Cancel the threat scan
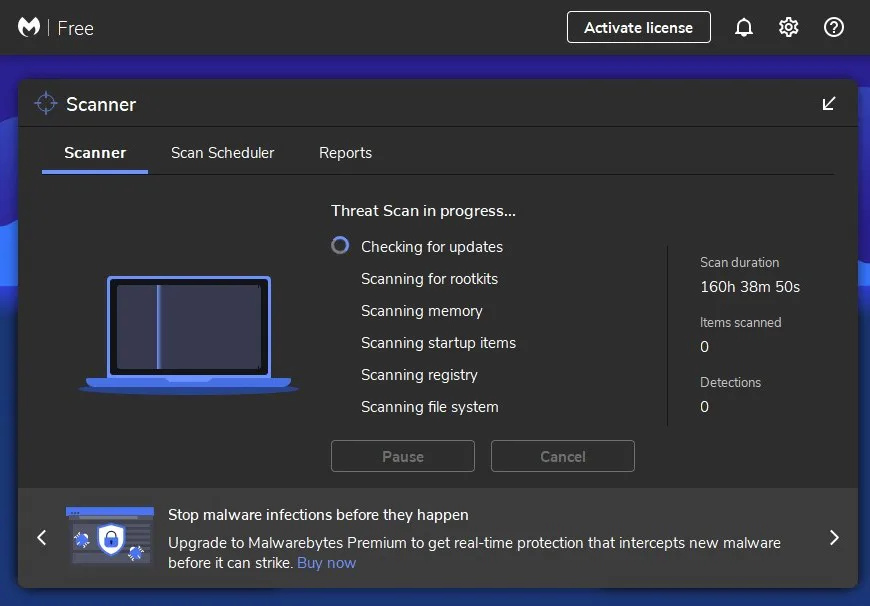The width and height of the screenshot is (870, 606). tap(563, 456)
